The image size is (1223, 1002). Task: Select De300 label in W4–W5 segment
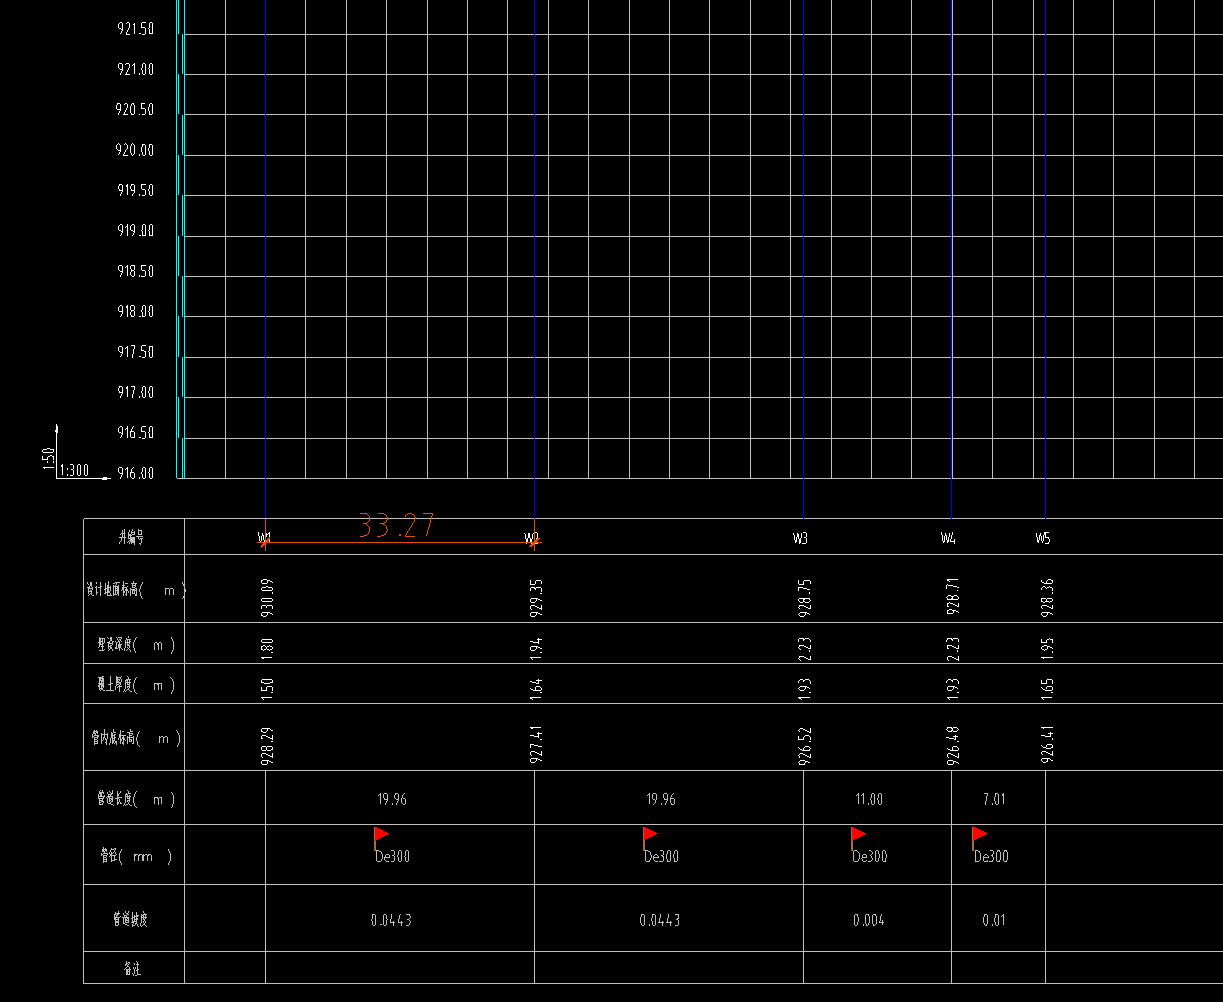pos(991,856)
